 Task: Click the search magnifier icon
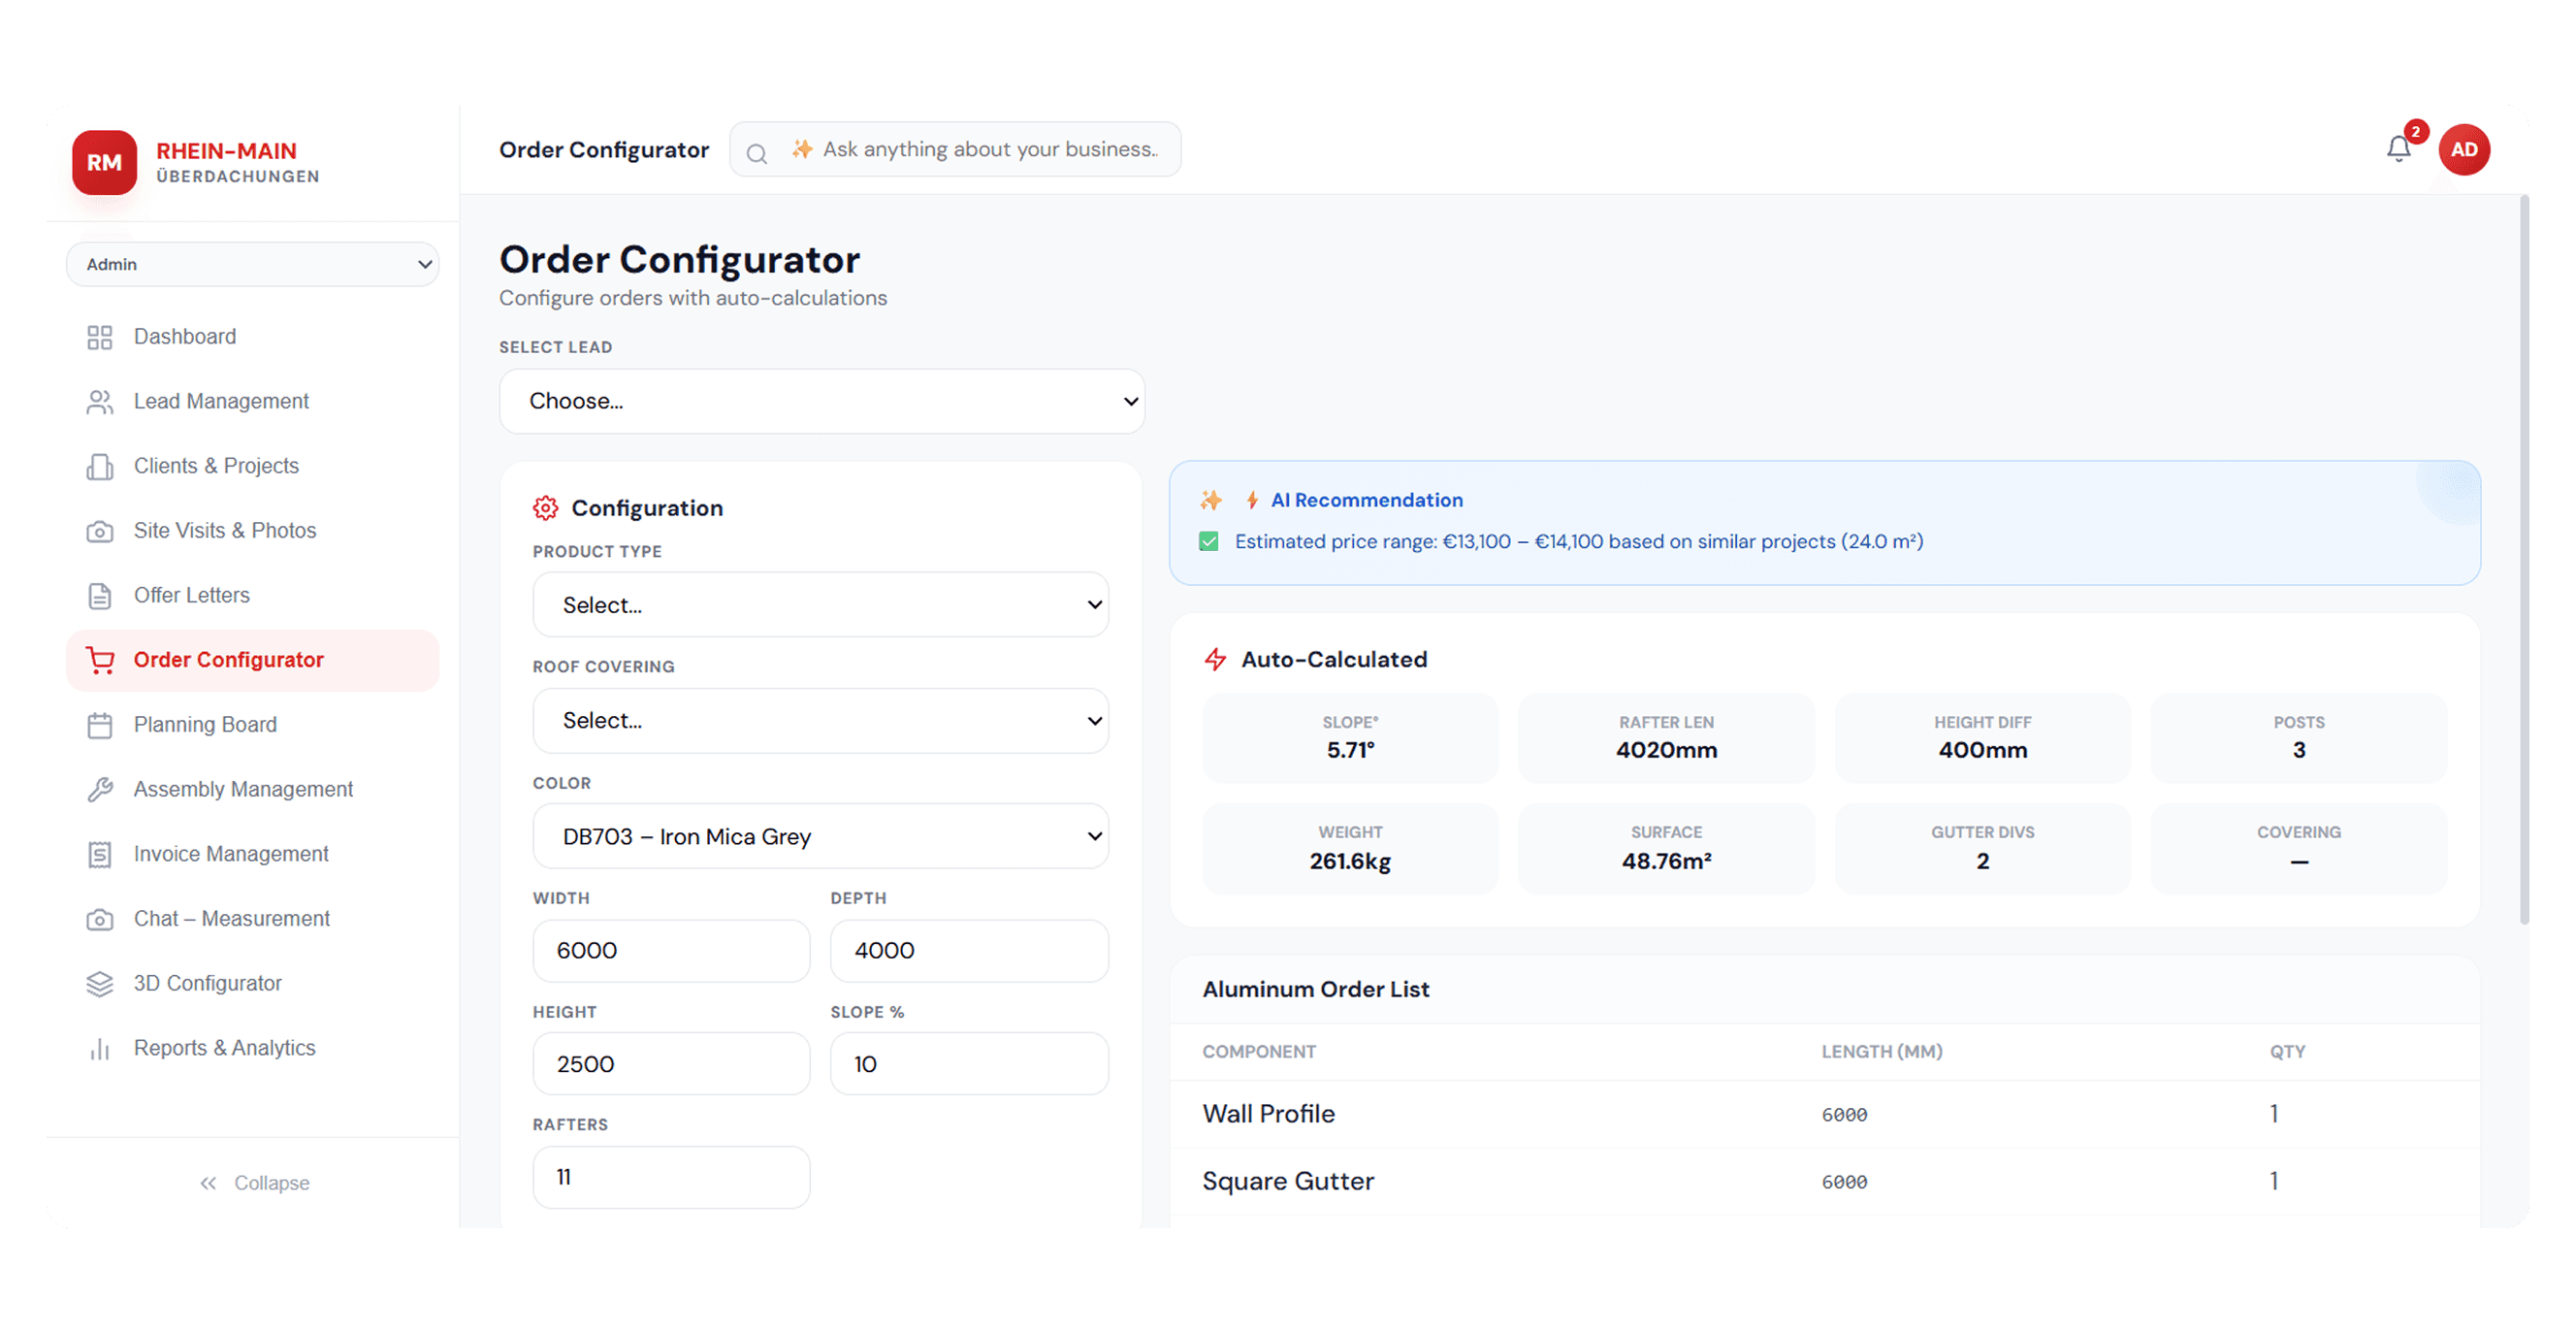click(x=757, y=153)
